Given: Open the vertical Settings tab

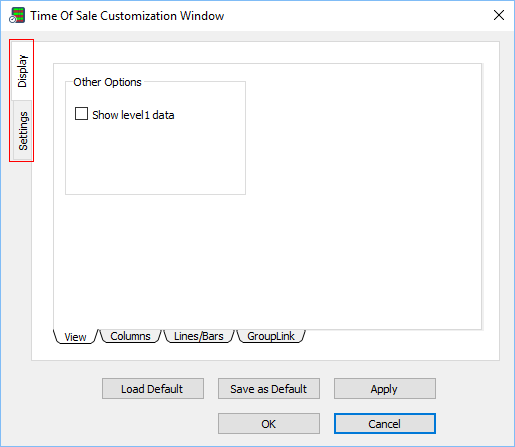Looking at the screenshot, I should 23,131.
